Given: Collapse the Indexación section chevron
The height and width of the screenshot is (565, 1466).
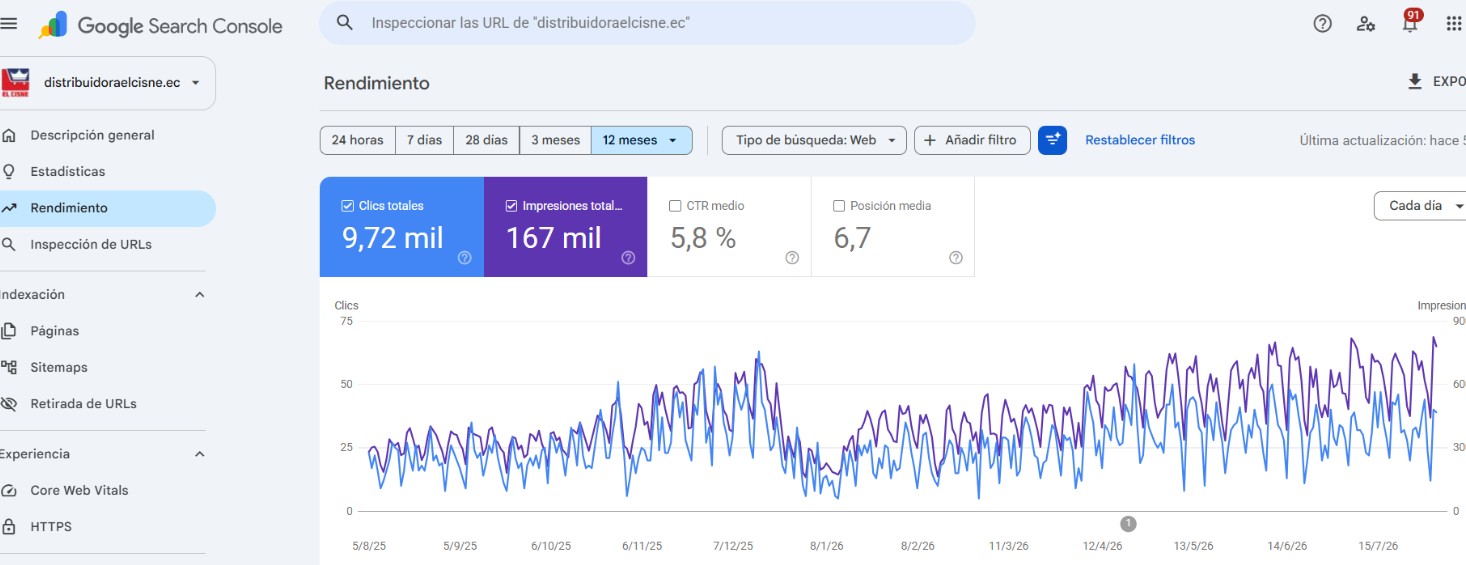Looking at the screenshot, I should click(199, 295).
